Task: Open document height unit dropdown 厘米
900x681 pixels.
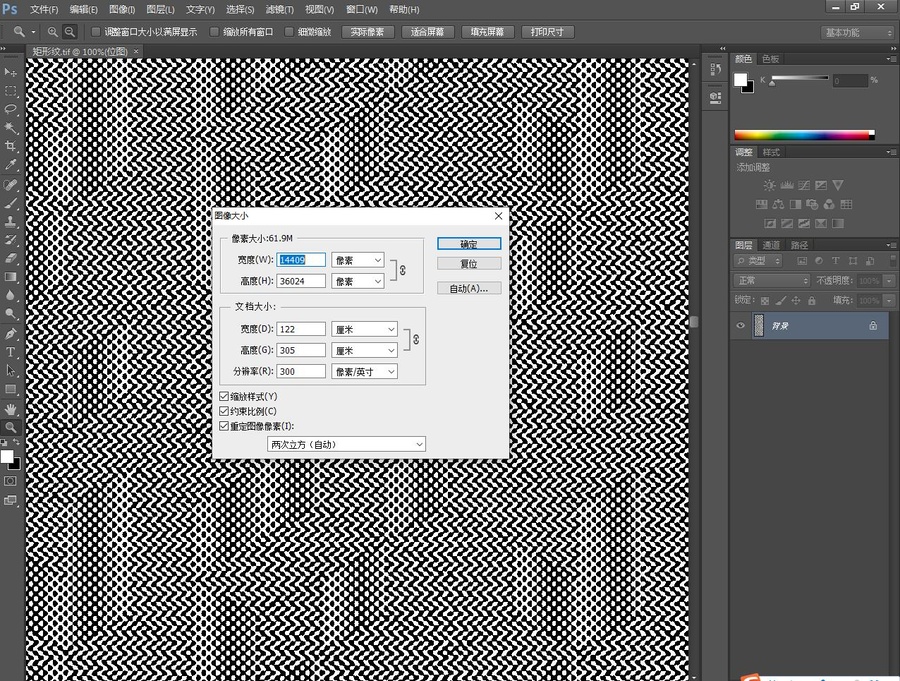Action: (364, 350)
